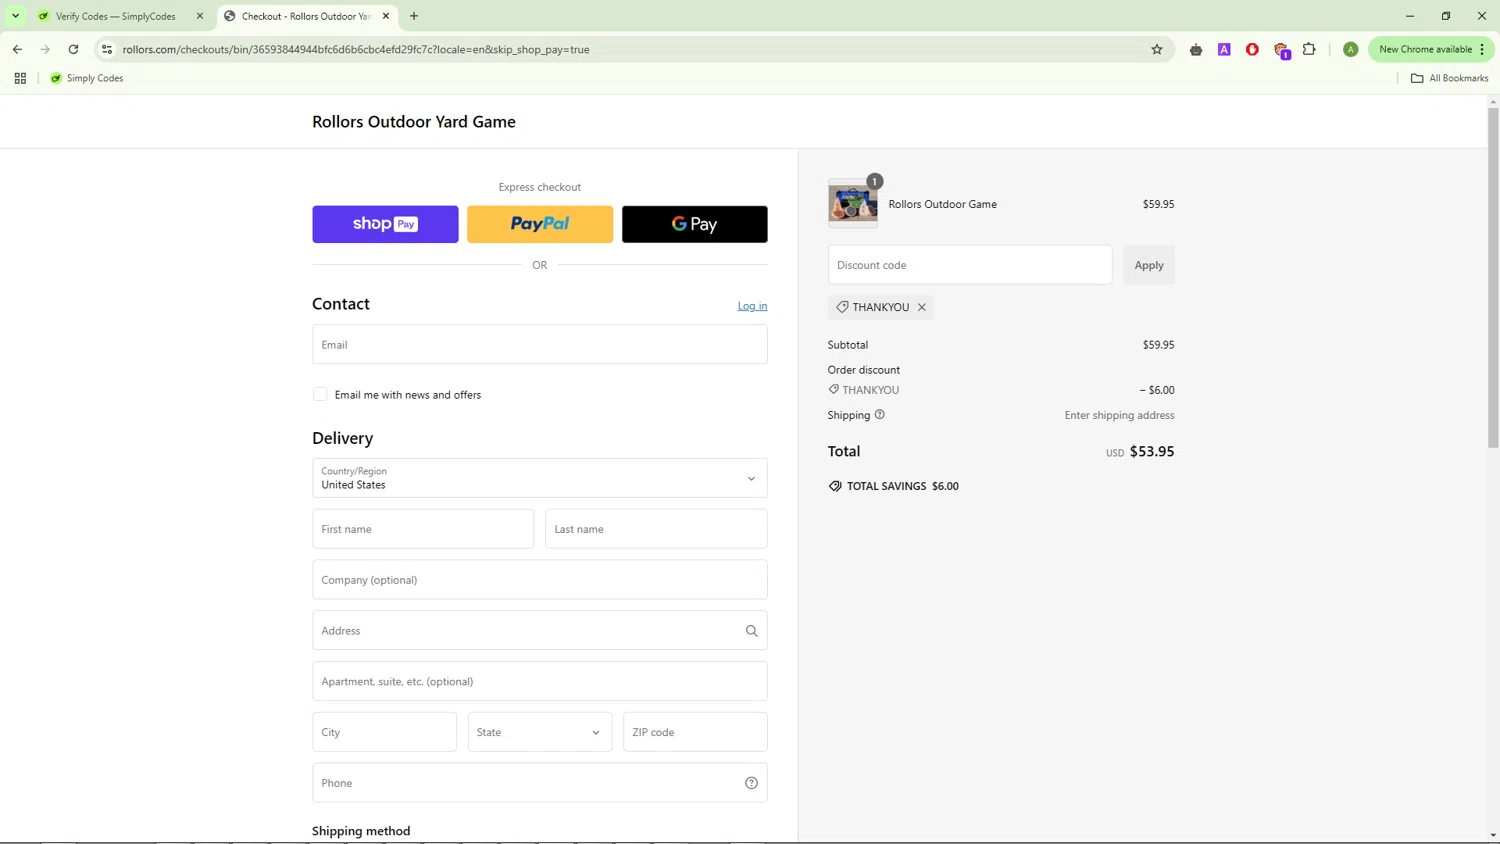1500x844 pixels.
Task: Click the page vertical scrollbar
Action: (x=1493, y=276)
